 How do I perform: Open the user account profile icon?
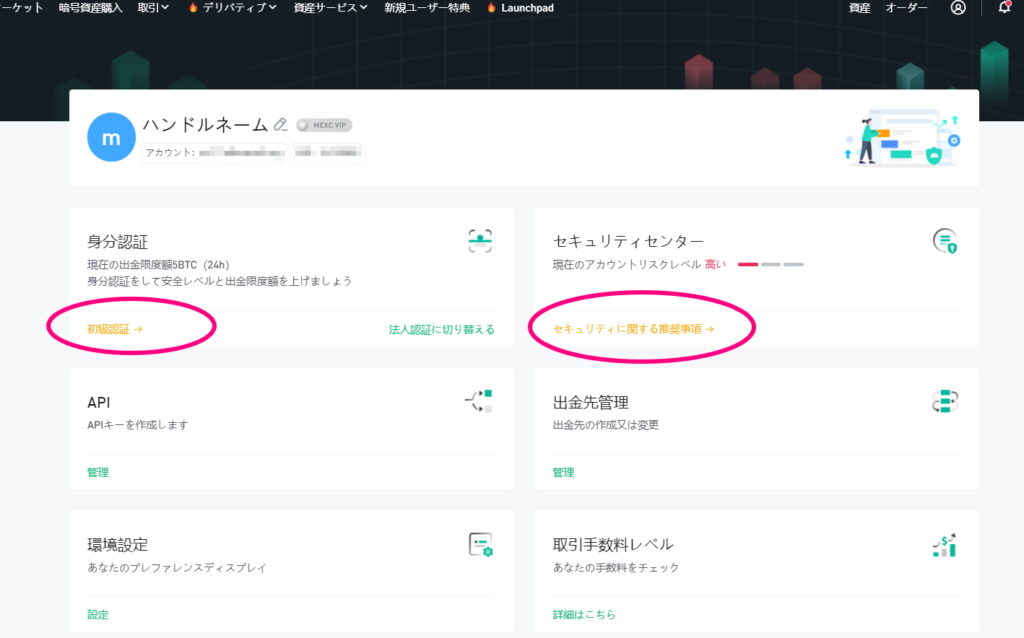(x=958, y=8)
